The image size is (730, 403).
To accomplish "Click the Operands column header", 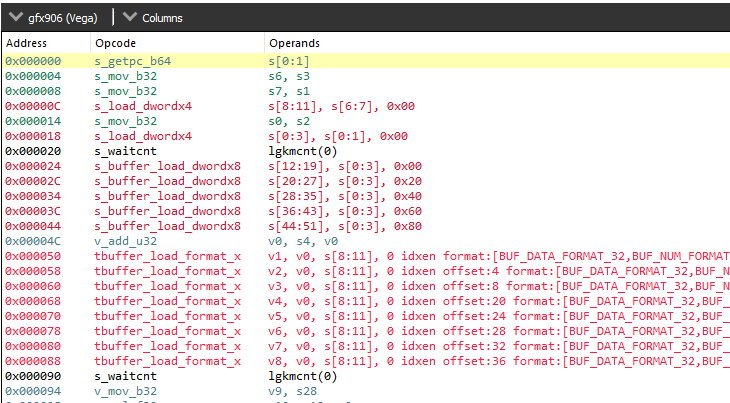I will pos(294,44).
